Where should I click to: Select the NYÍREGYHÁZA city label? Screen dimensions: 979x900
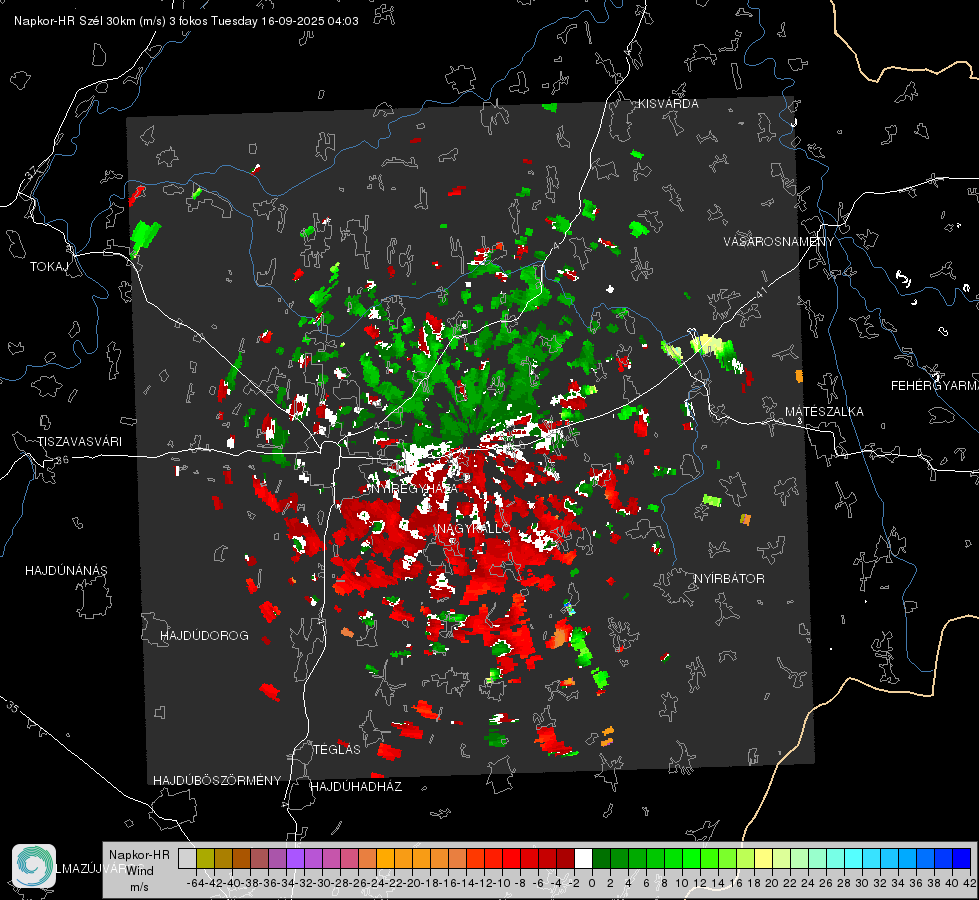pos(413,489)
